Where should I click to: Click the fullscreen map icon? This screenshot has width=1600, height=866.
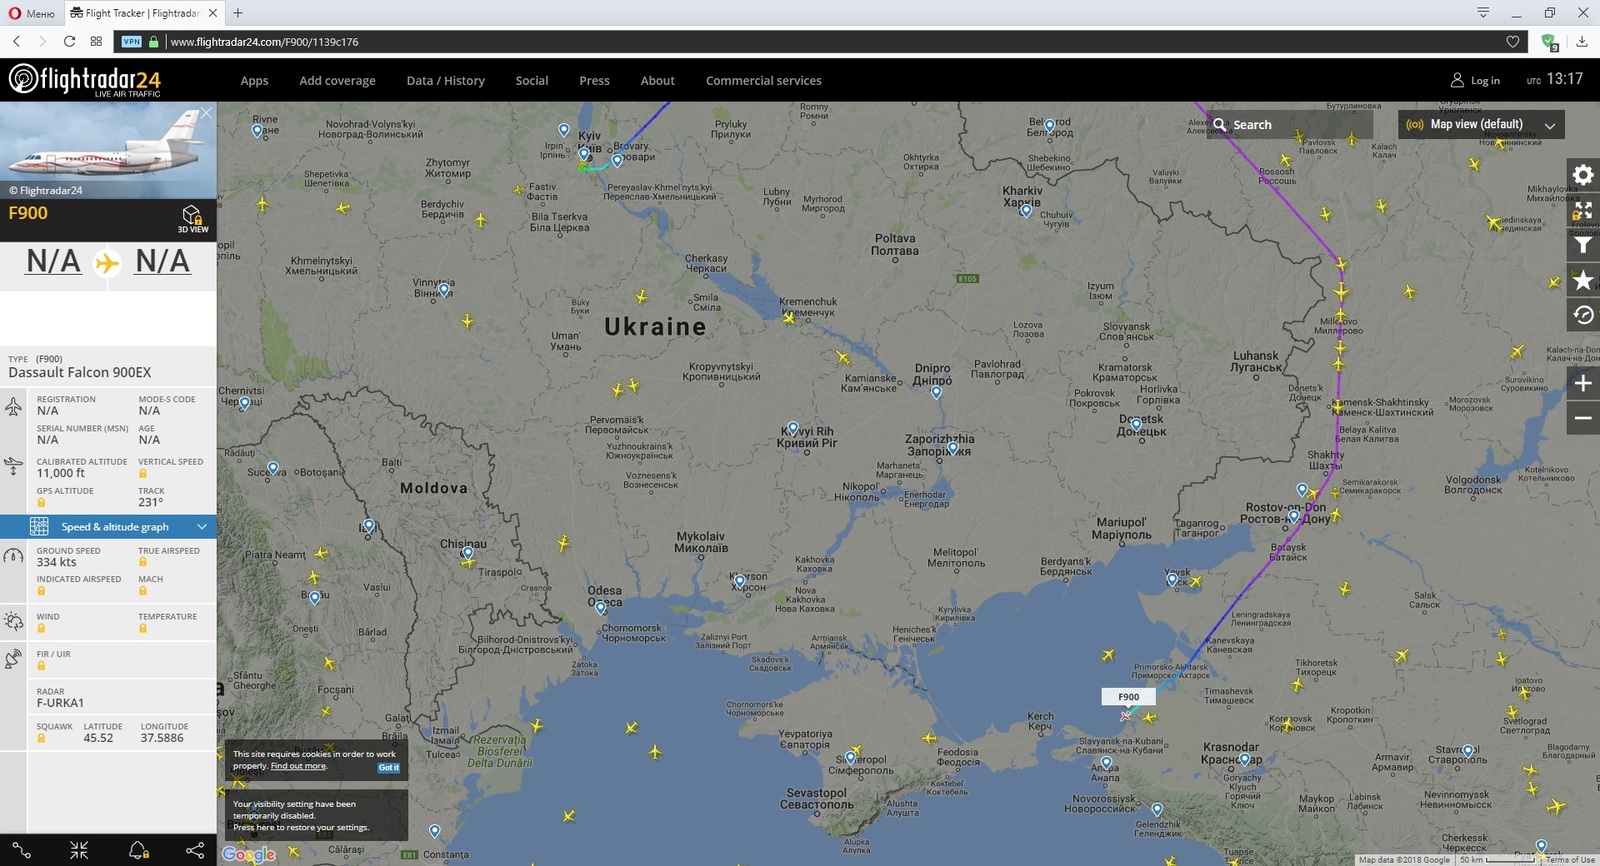tap(1582, 211)
